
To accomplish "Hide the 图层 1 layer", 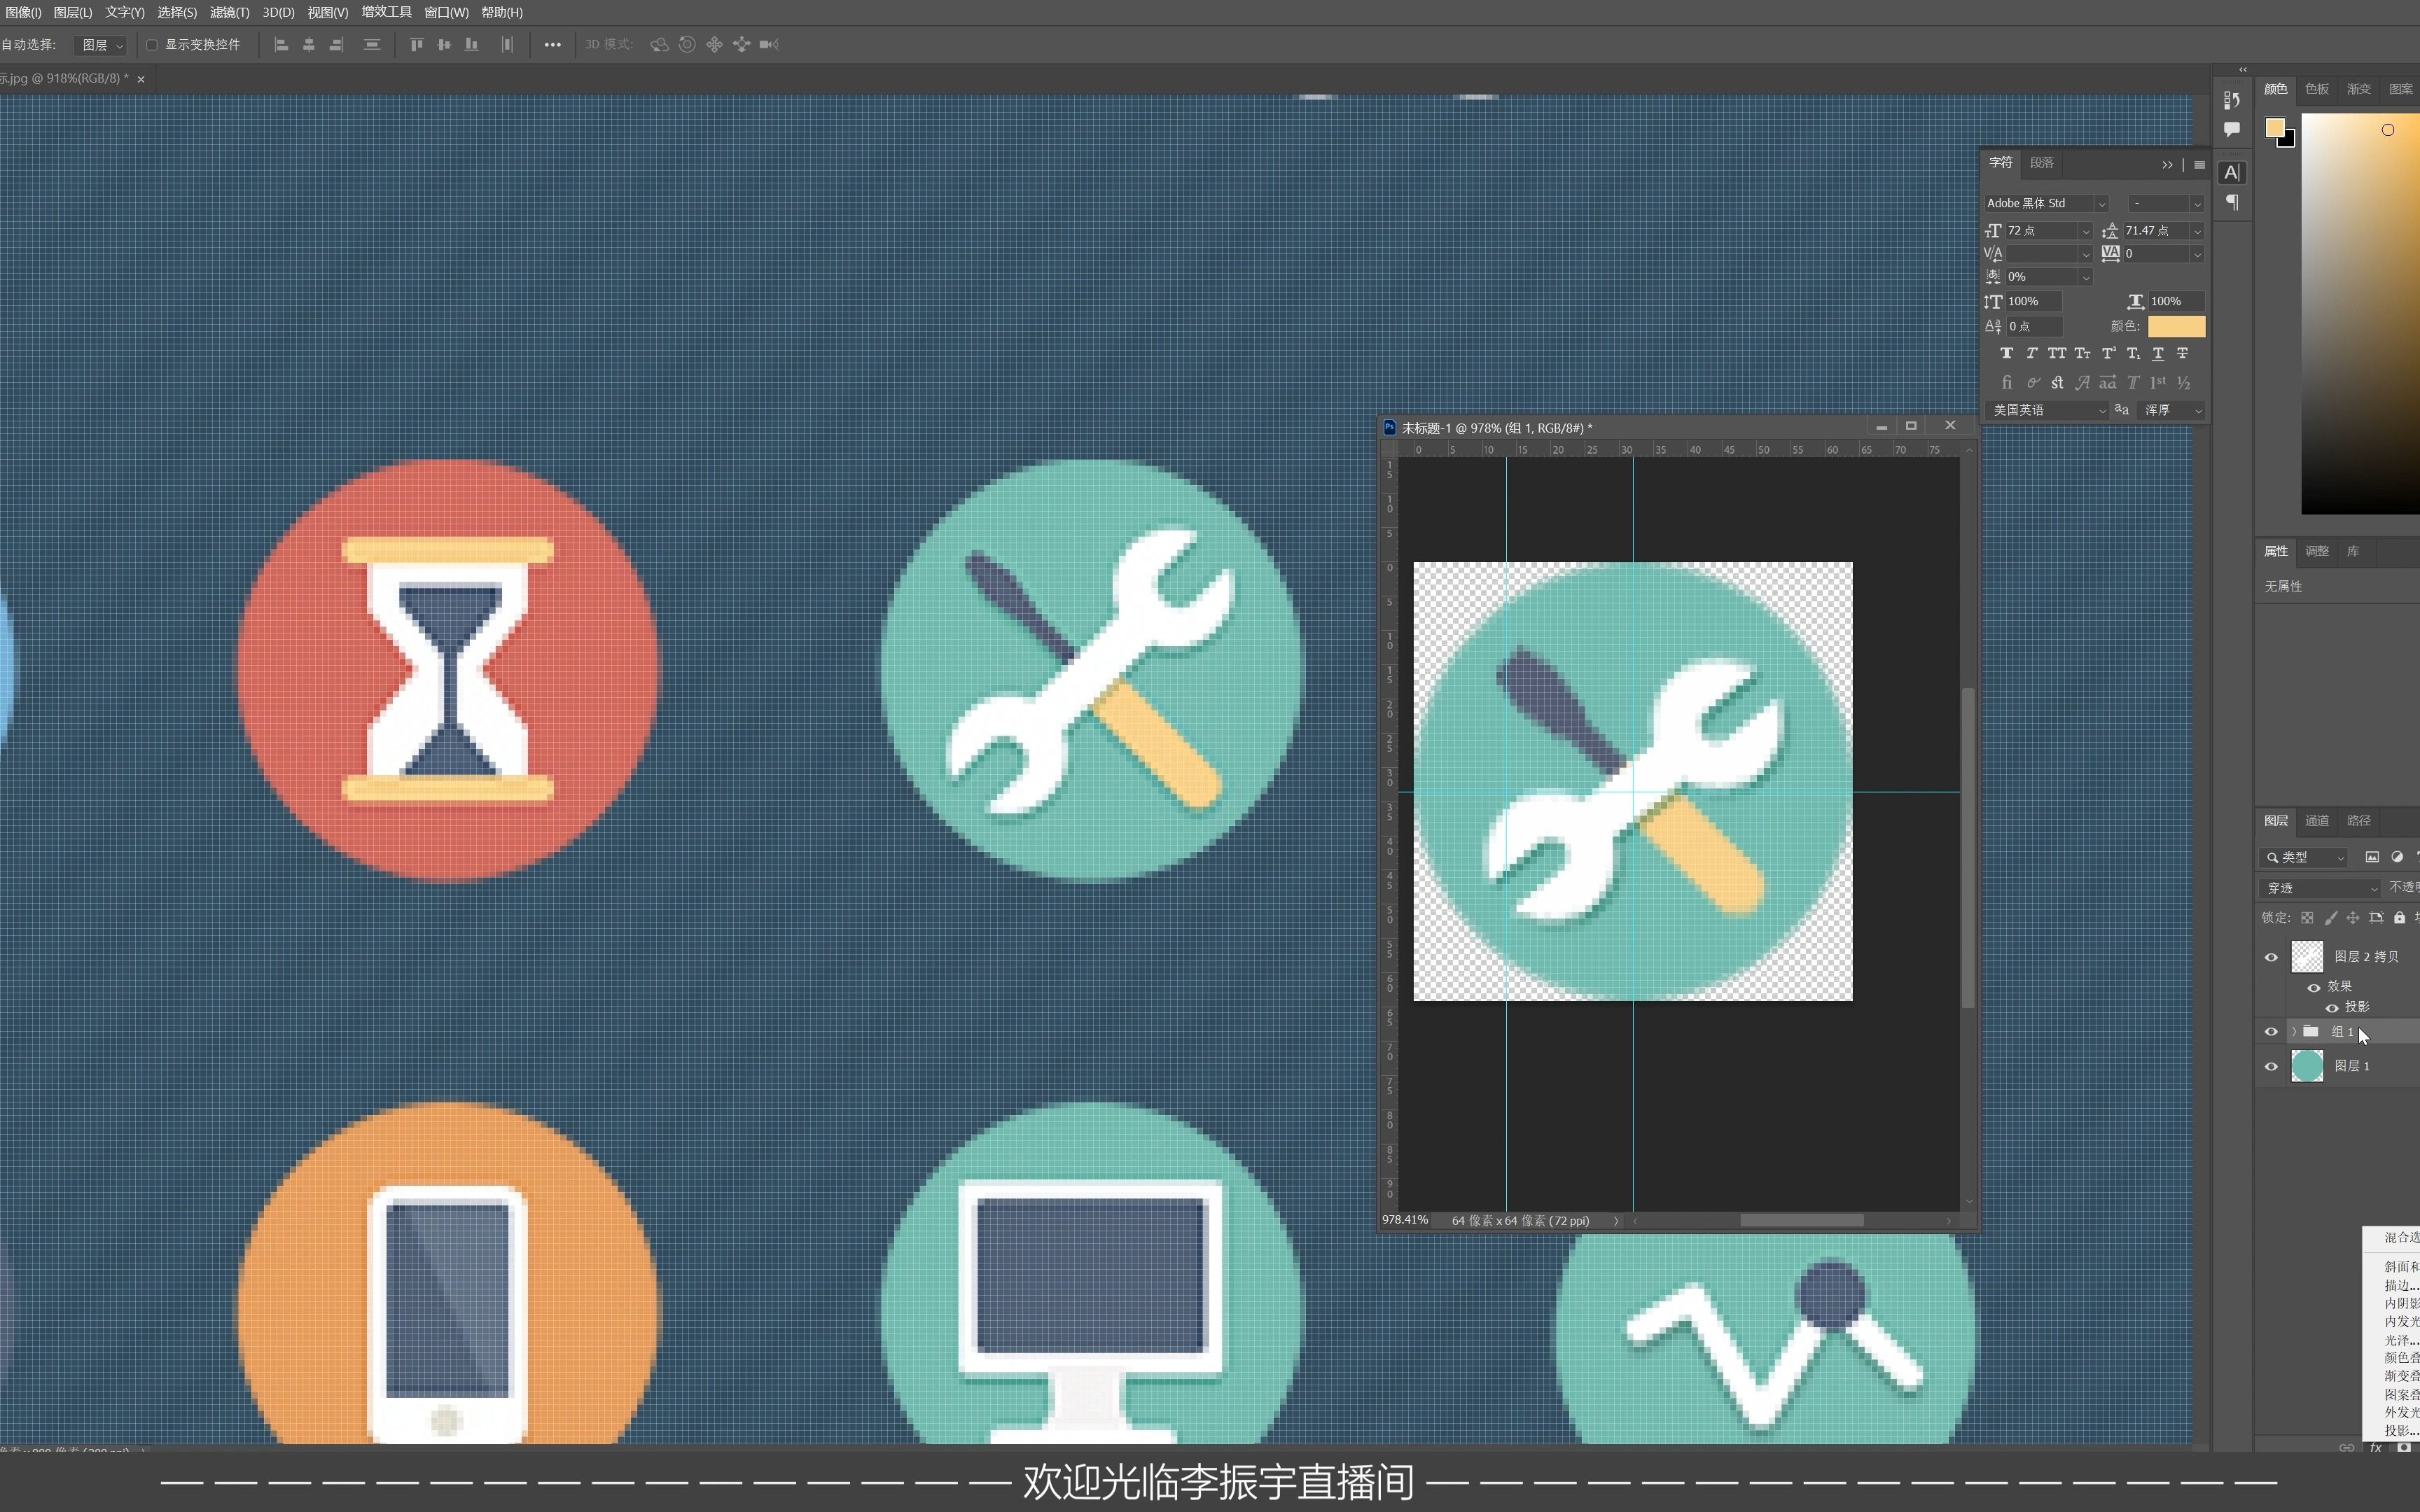I will coord(2271,1067).
